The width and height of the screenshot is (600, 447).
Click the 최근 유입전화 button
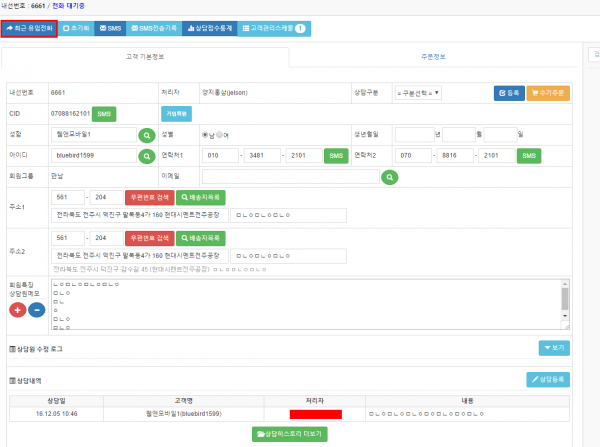29,29
